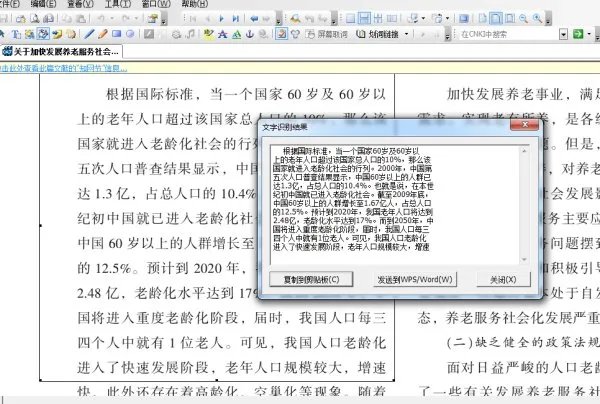The image size is (600, 404).
Task: Open the 查看(V) menu
Action: pyautogui.click(x=80, y=4)
